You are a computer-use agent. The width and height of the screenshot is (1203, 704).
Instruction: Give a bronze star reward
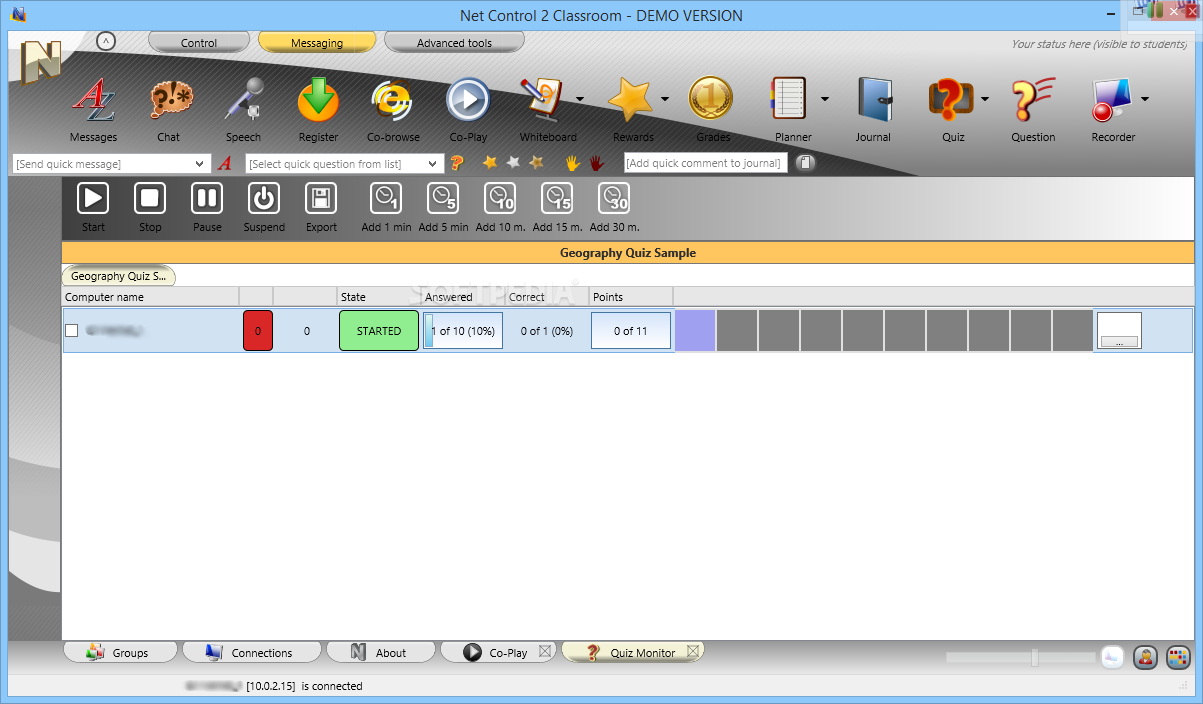[x=536, y=162]
